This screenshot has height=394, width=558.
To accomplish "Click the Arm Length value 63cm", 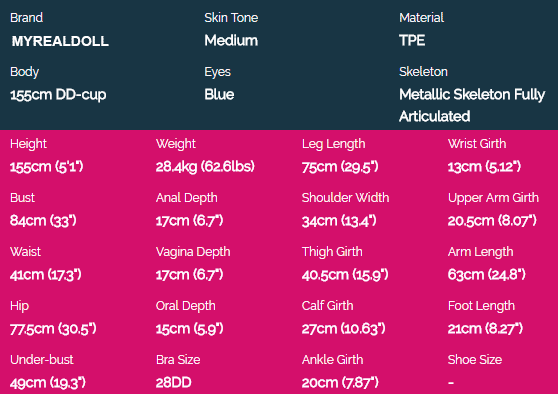I will click(486, 275).
